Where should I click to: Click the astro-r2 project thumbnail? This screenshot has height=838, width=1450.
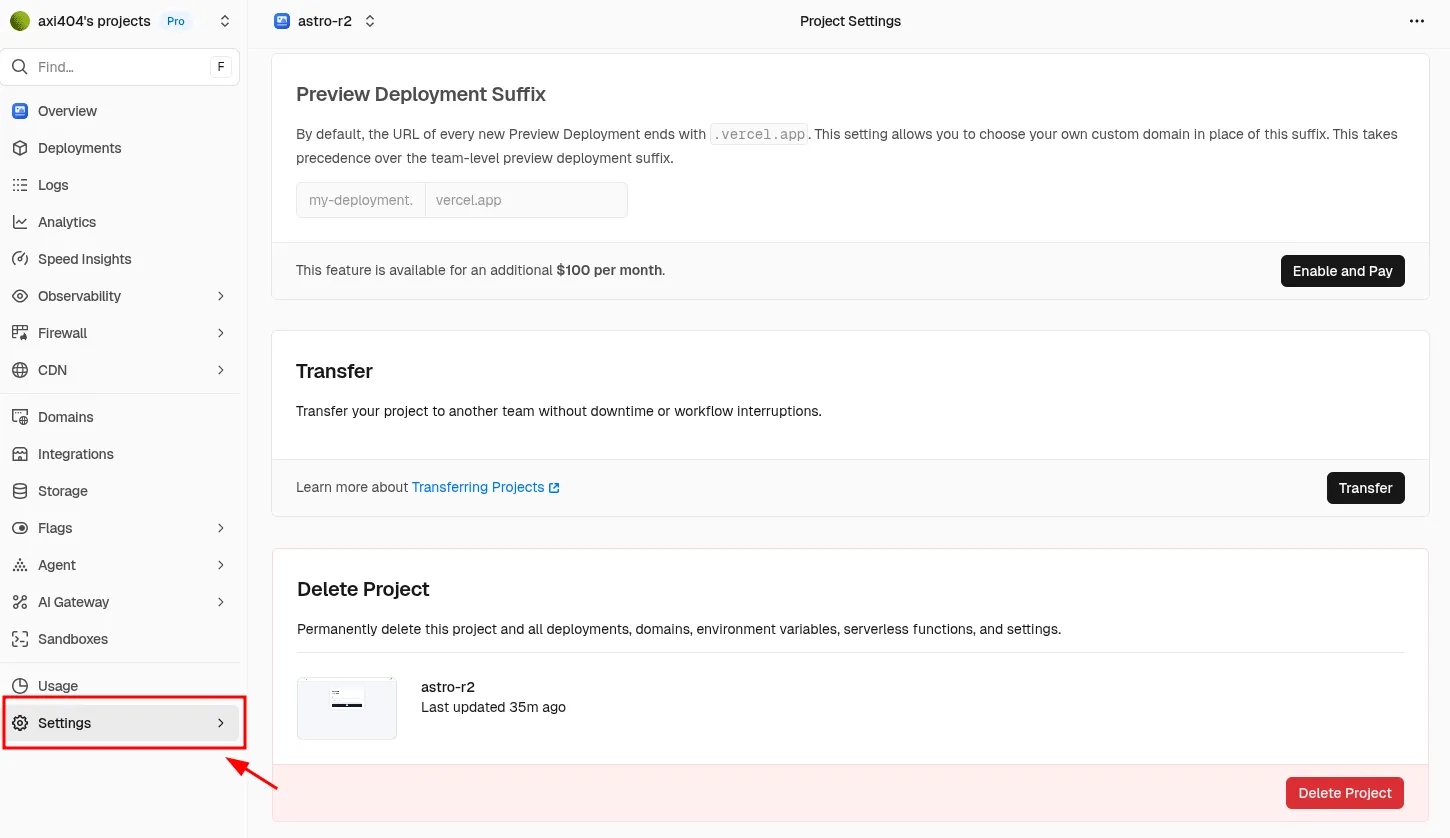point(347,708)
